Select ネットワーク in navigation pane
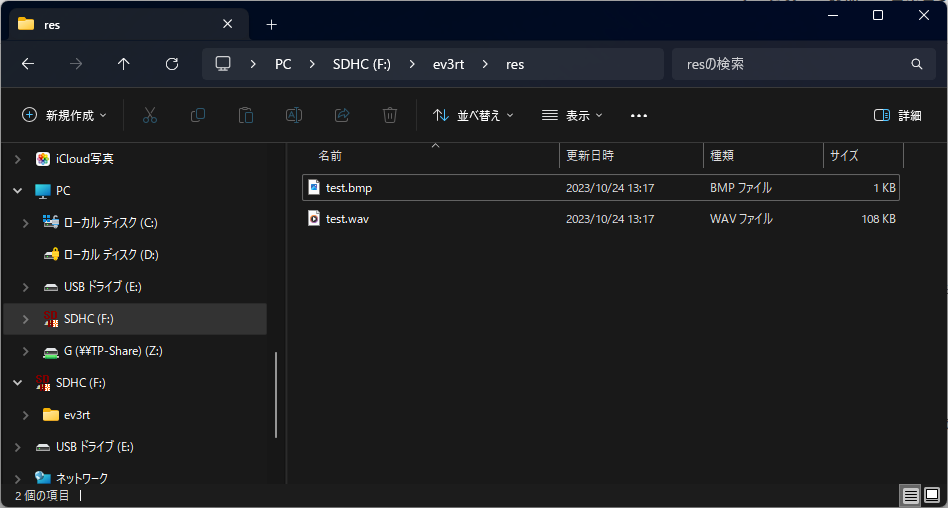 [82, 479]
